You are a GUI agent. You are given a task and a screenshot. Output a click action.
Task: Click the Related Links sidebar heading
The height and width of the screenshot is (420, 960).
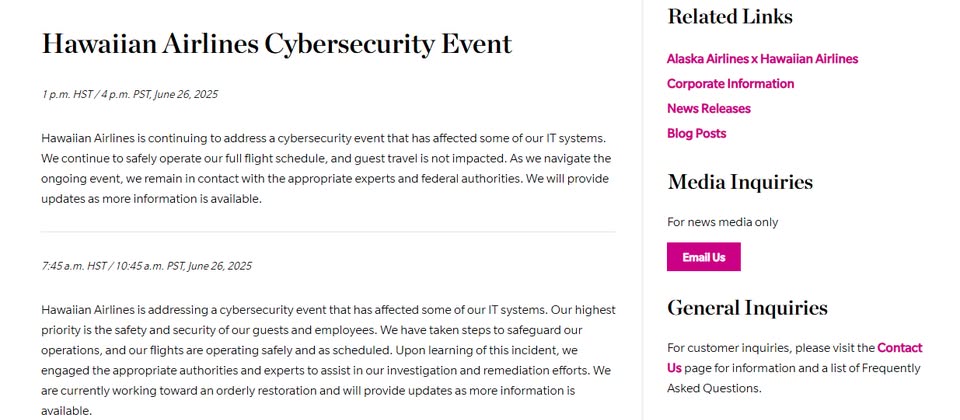[730, 16]
